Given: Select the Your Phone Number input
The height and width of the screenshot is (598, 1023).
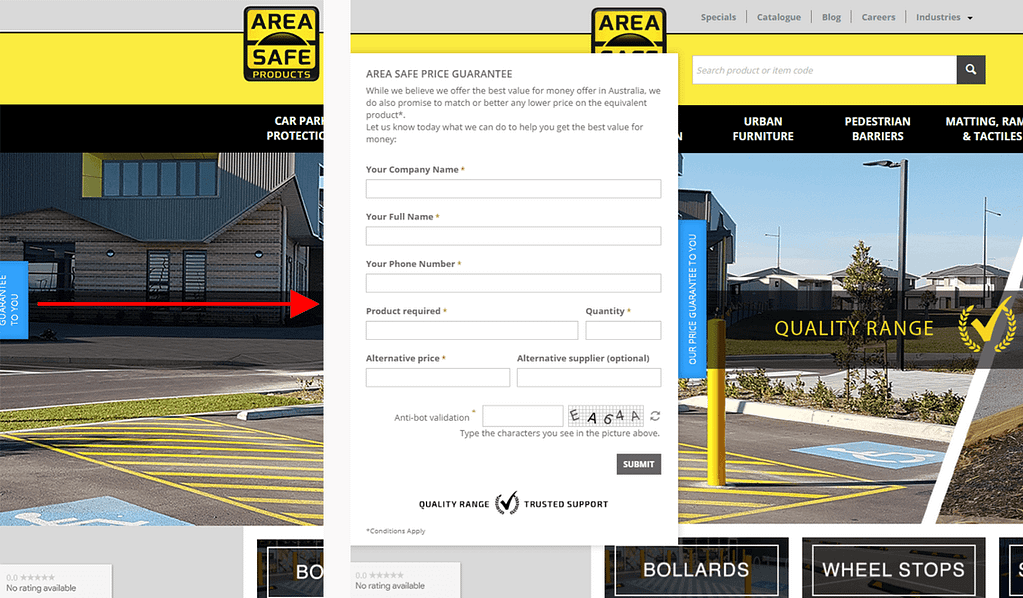Looking at the screenshot, I should point(513,283).
